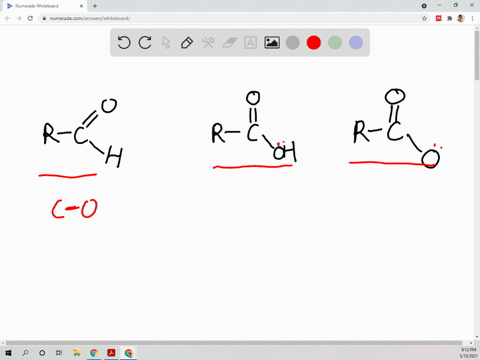Select the text box tool
This screenshot has width=480, height=360.
click(250, 43)
